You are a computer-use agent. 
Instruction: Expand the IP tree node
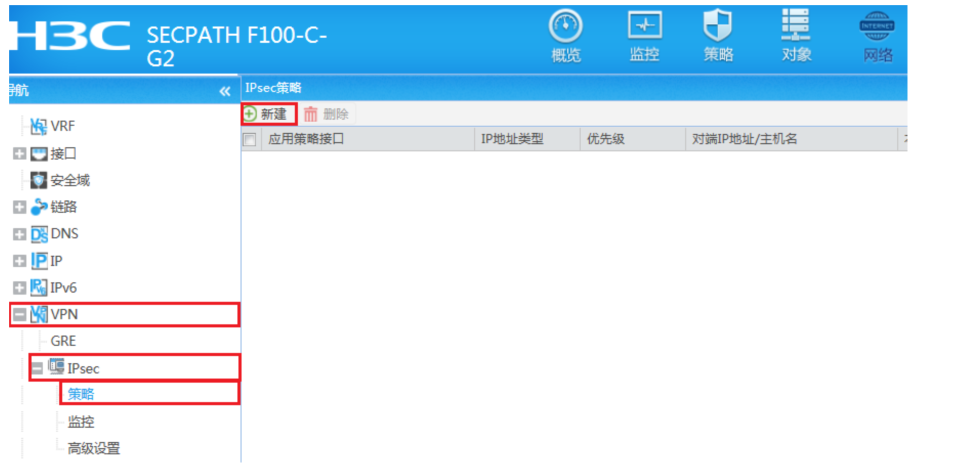[x=20, y=261]
